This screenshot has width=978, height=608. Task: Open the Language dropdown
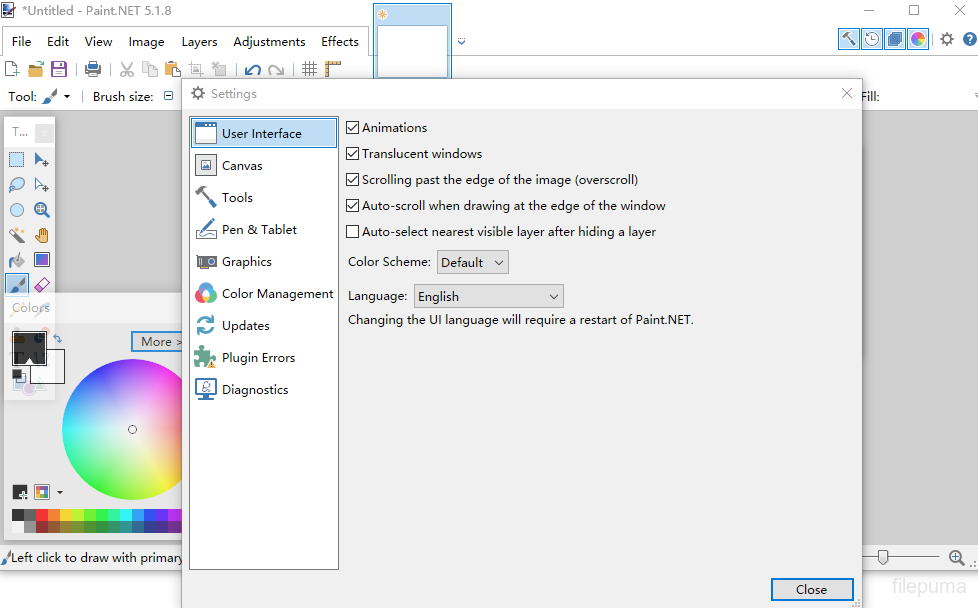click(489, 296)
